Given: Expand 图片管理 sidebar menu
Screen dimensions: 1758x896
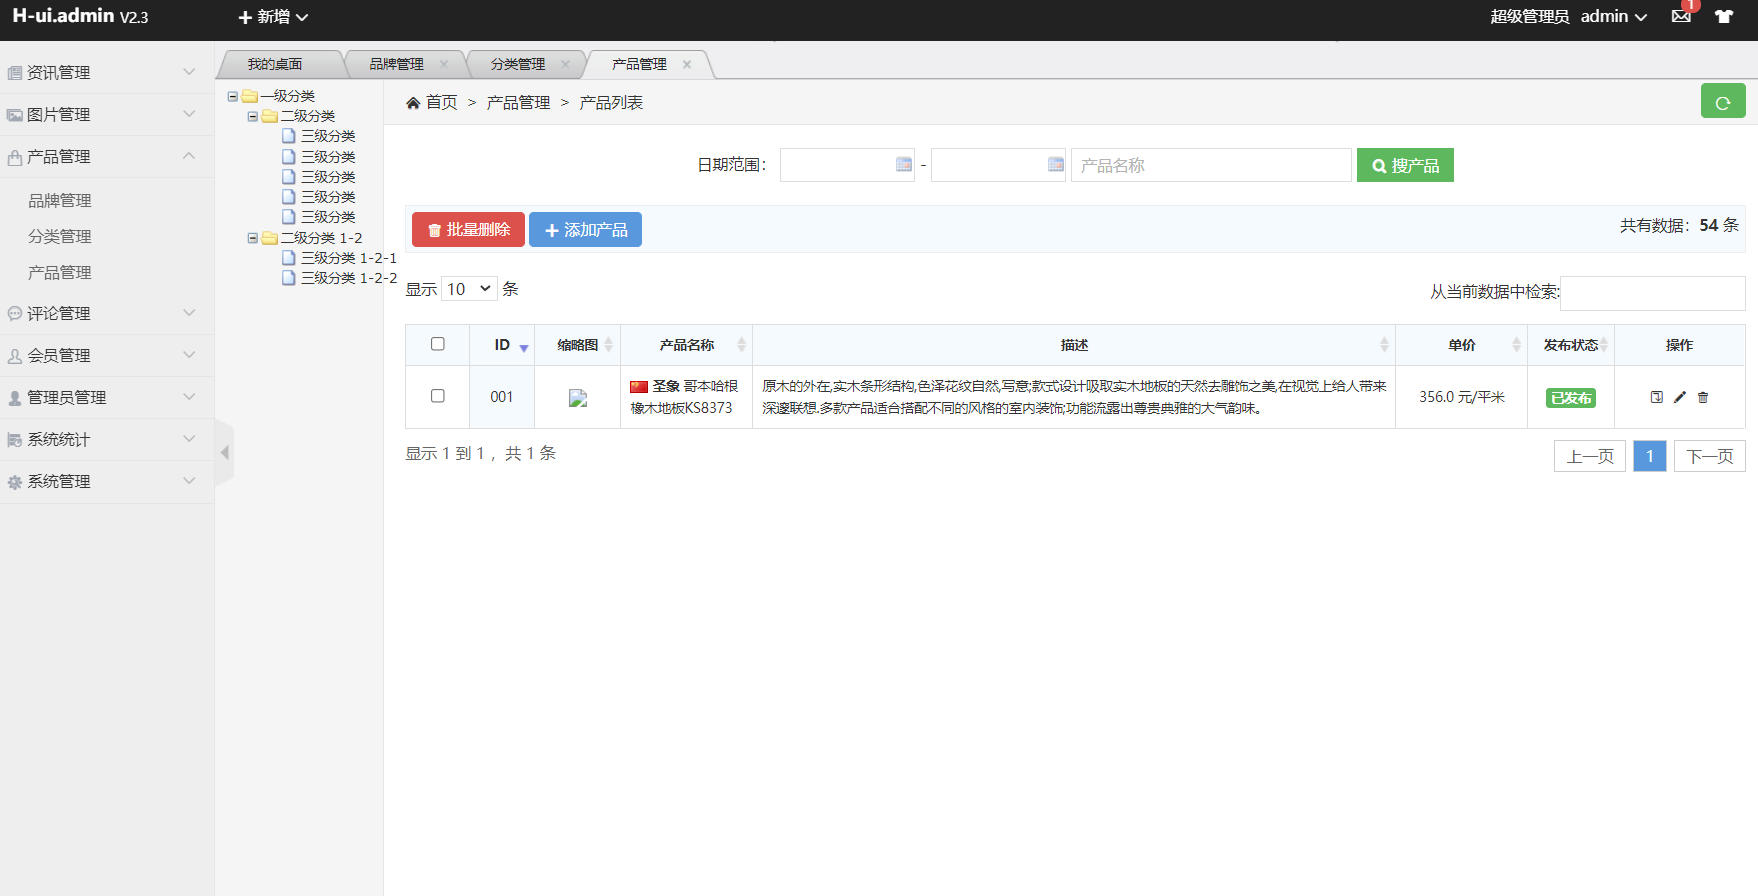Looking at the screenshot, I should pos(107,114).
